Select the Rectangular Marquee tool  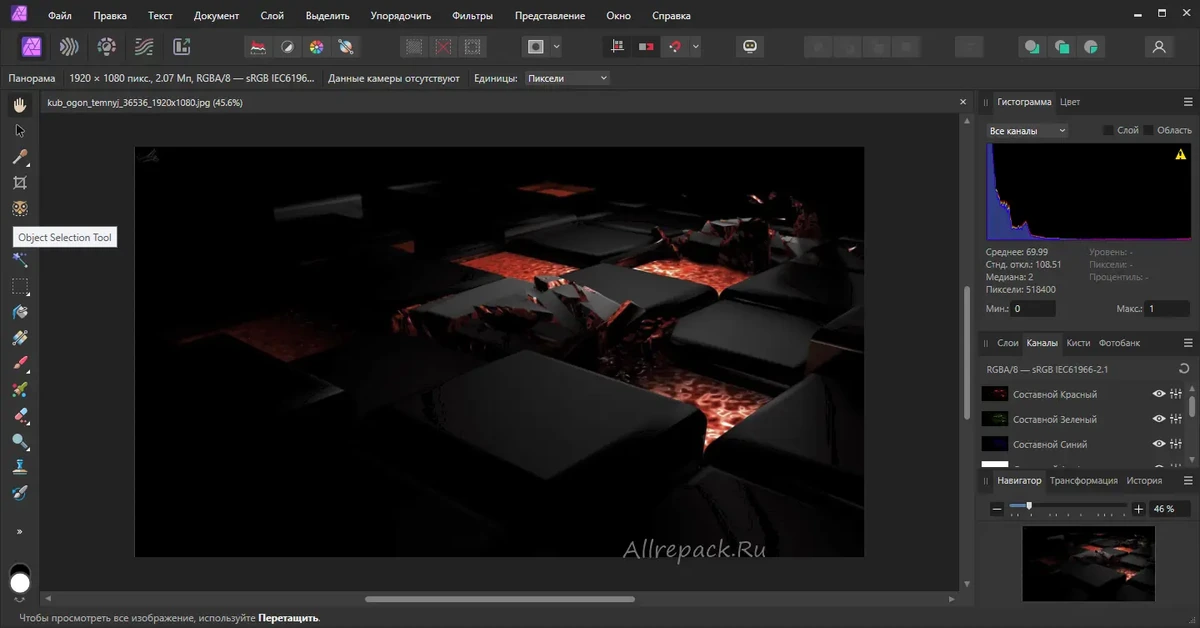pyautogui.click(x=19, y=286)
